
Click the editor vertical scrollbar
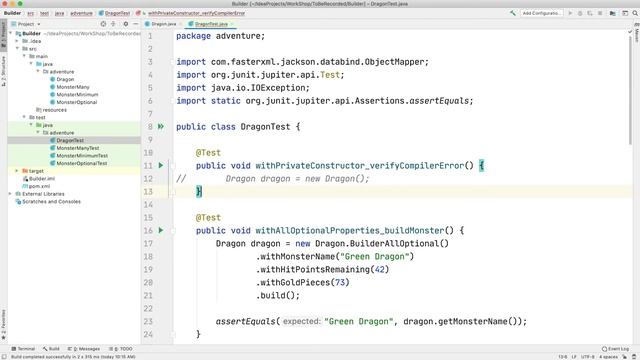[x=630, y=90]
